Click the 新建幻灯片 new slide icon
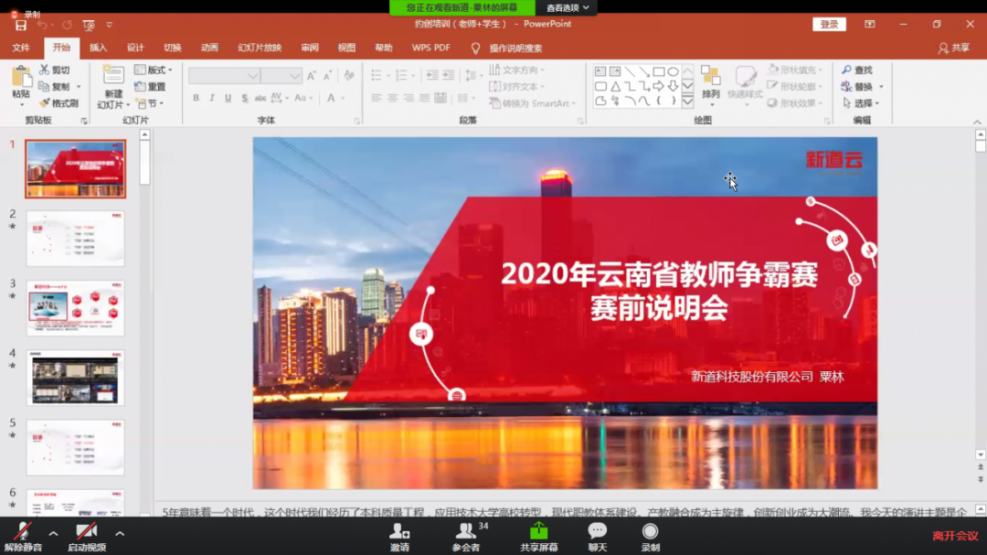 111,78
